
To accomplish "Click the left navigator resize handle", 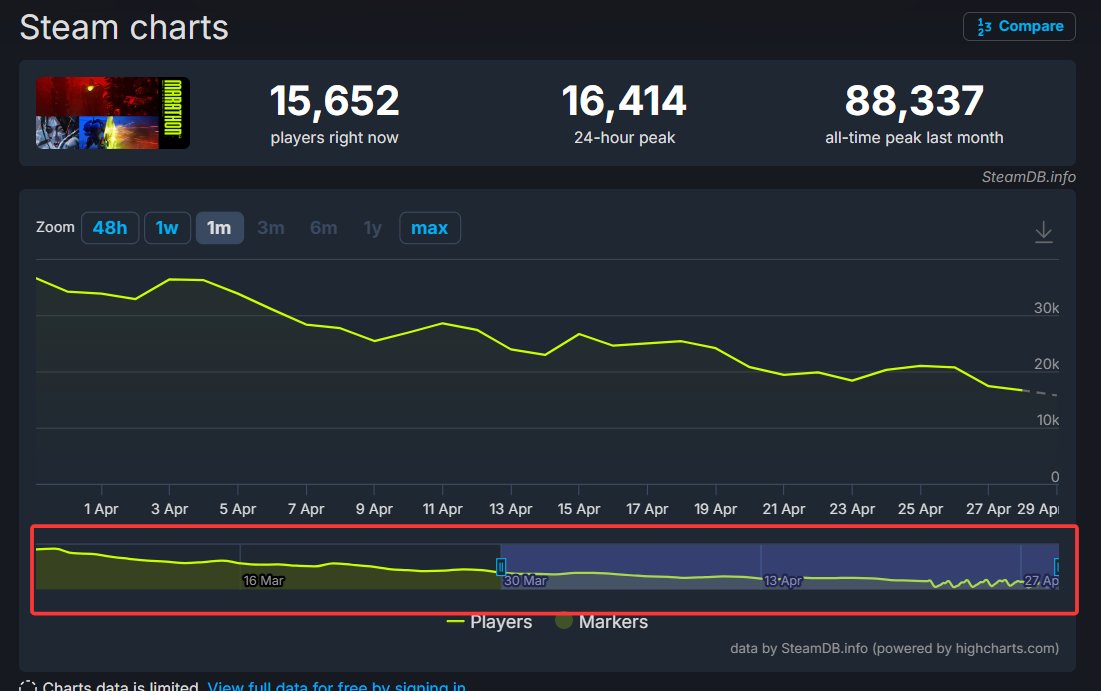I will point(501,566).
